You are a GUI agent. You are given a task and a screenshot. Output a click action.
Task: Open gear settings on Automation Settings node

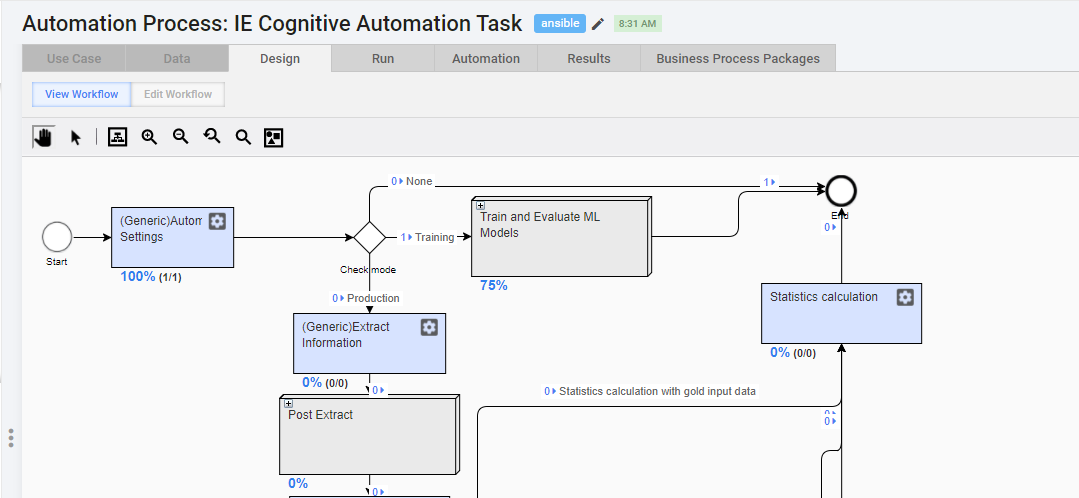pos(217,221)
